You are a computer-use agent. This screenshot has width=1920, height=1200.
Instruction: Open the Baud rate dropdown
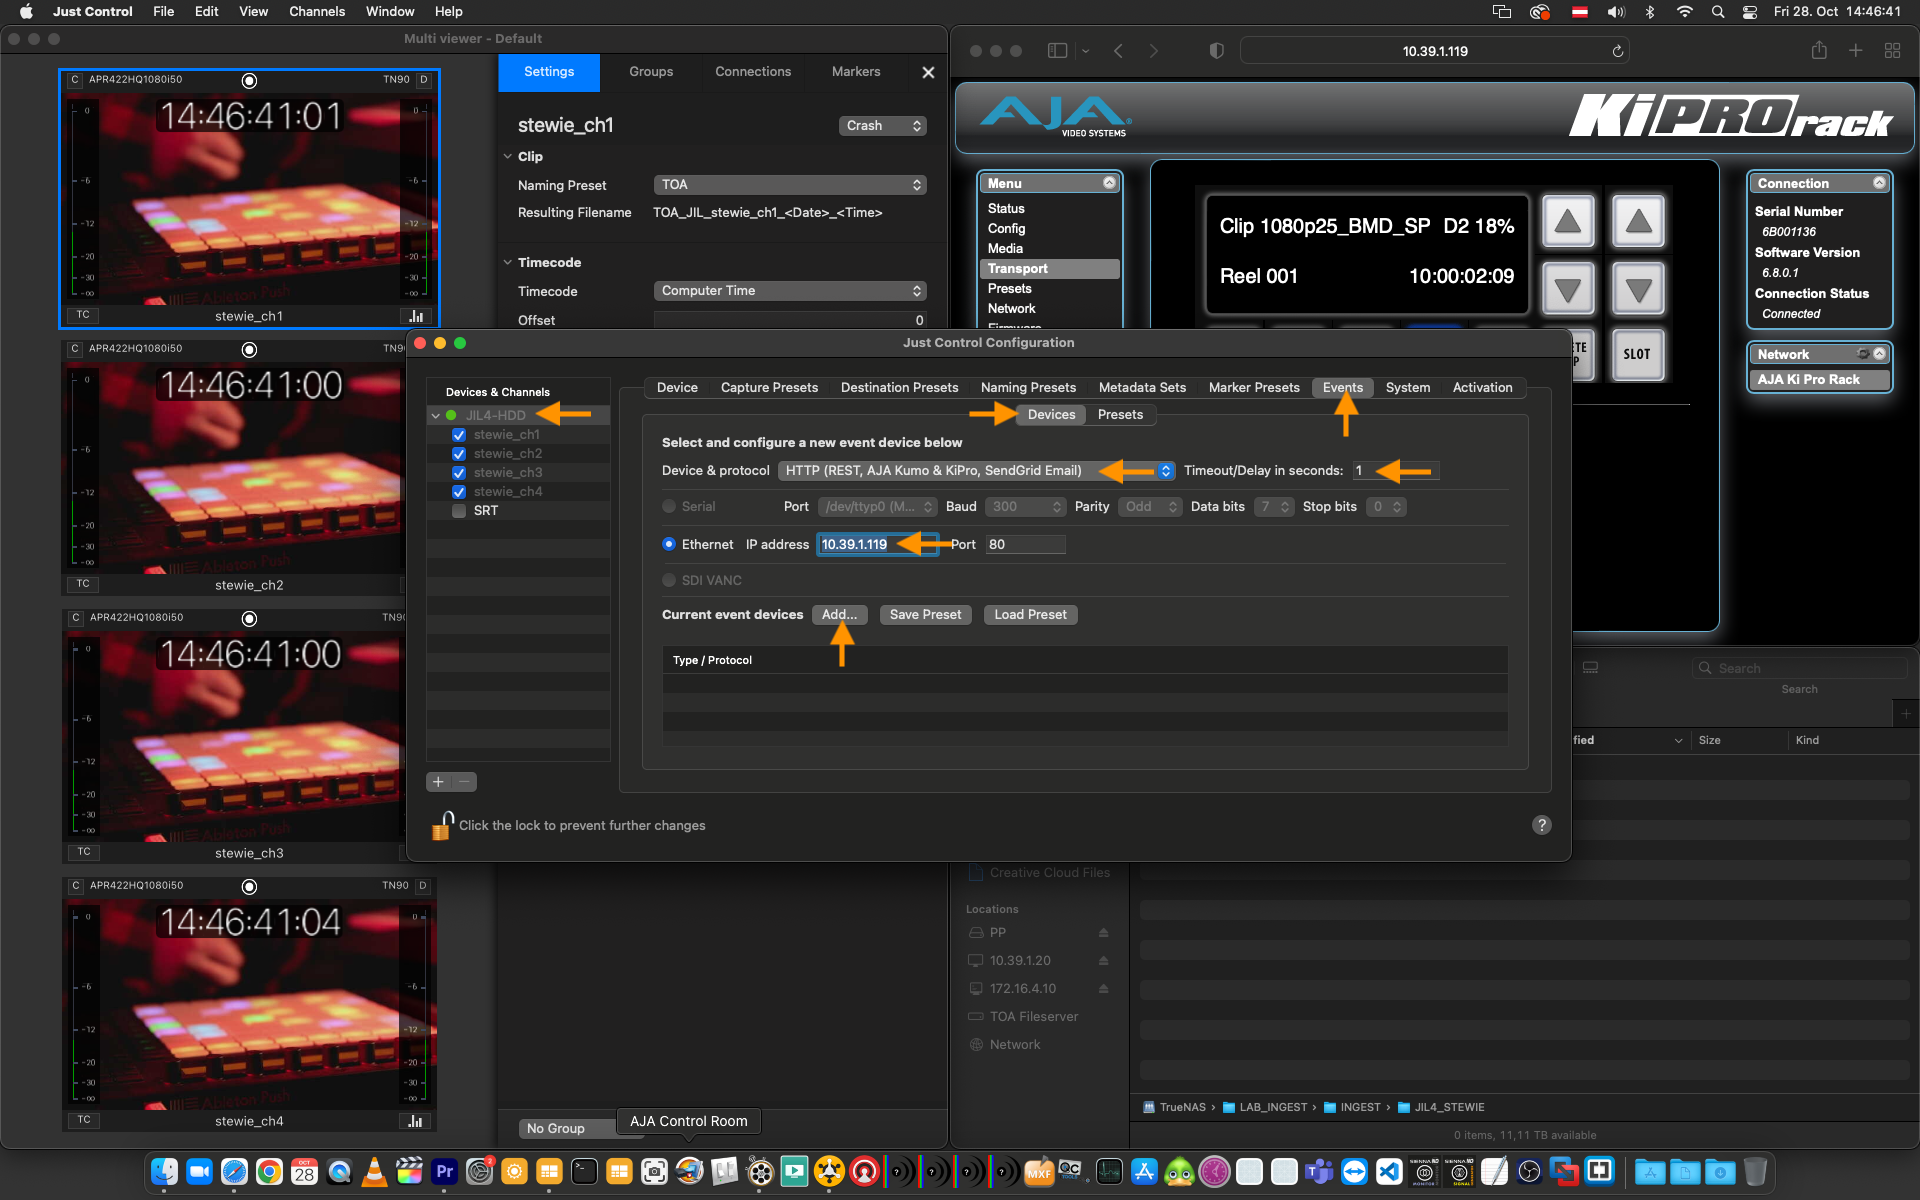tap(1026, 507)
